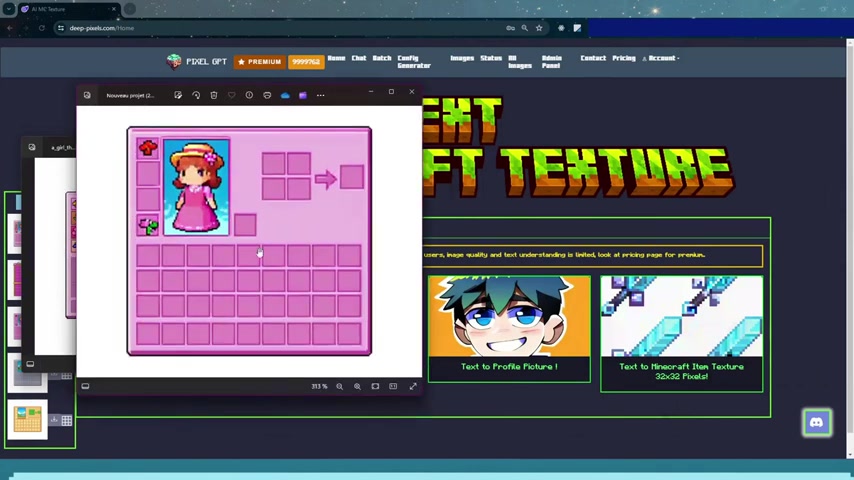
Task: Open the Admin Panel nav link
Action: pos(551,62)
